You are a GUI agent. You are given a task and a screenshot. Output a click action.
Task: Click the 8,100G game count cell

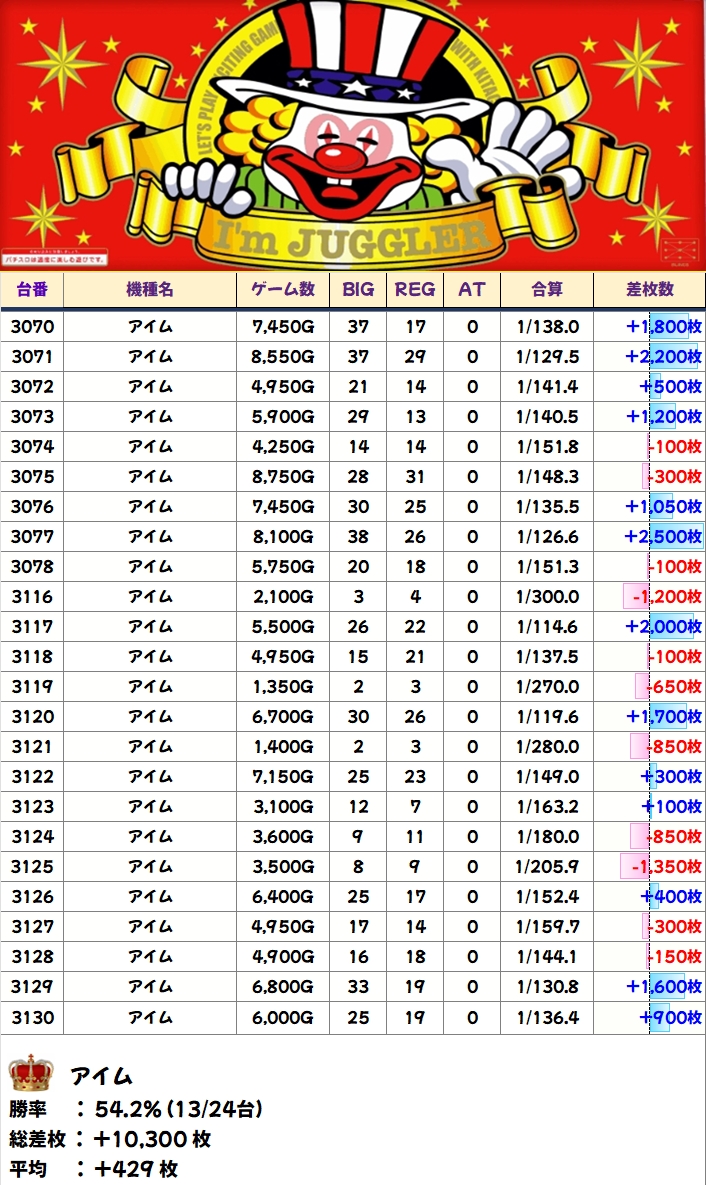[x=283, y=537]
